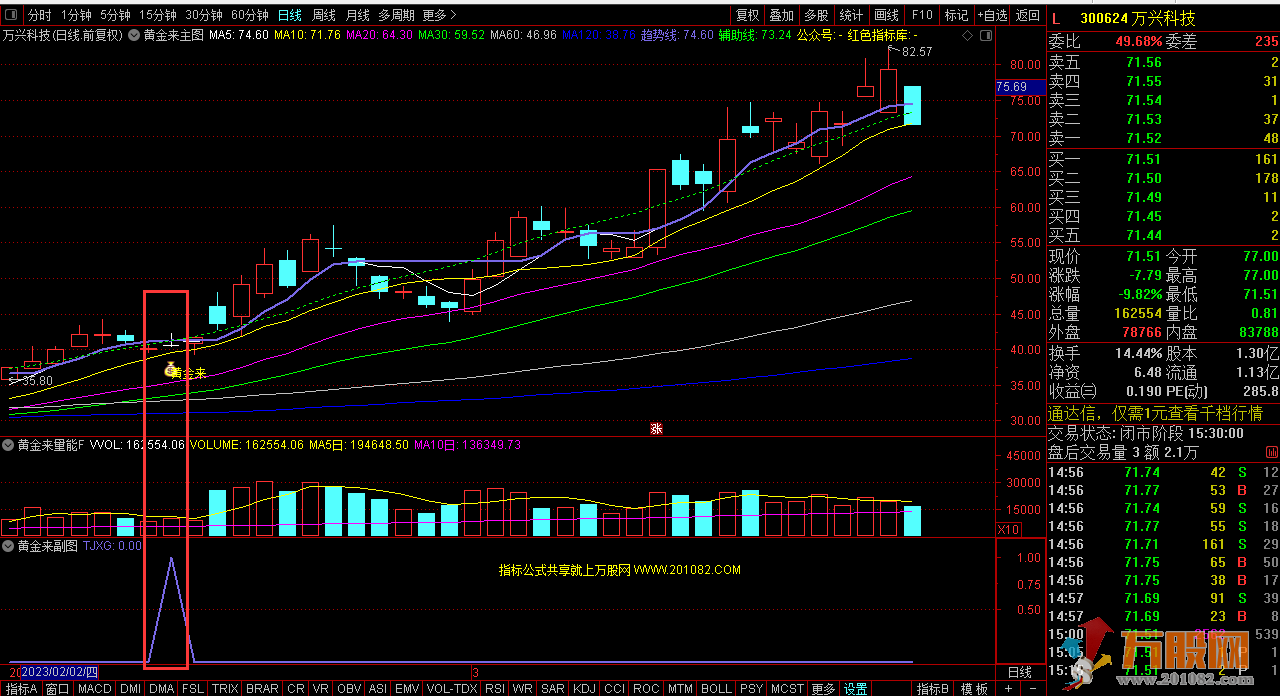This screenshot has width=1280, height=696.
Task: Select the MTM indicator
Action: point(680,689)
